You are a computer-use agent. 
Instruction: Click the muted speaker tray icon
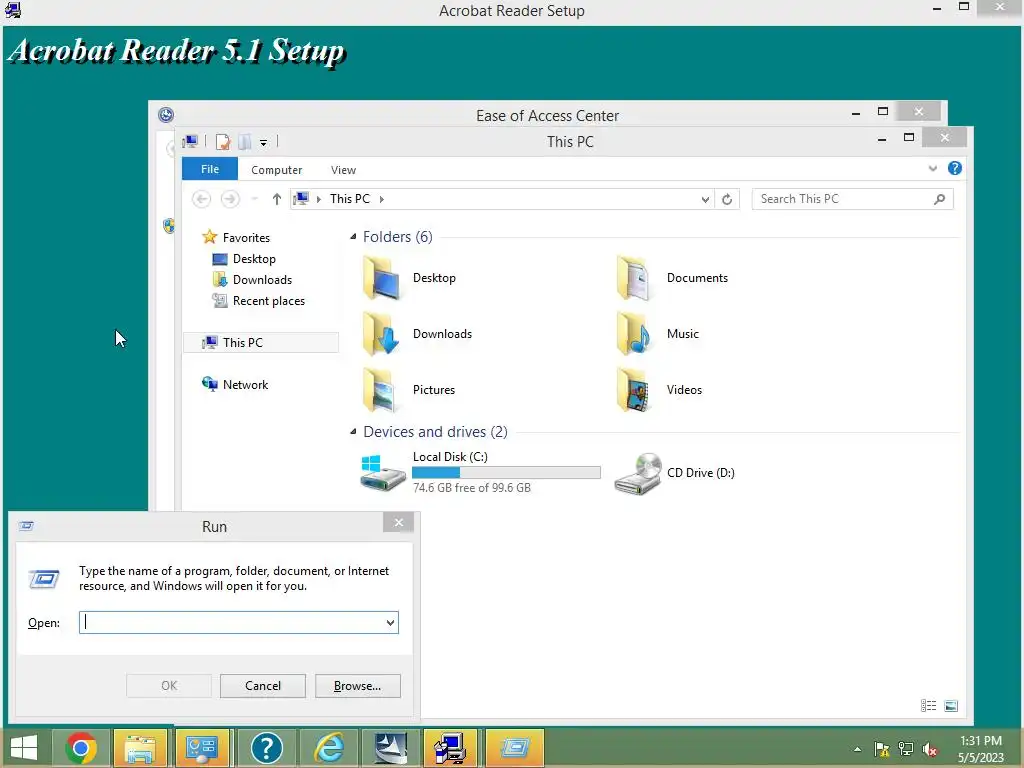[x=930, y=749]
